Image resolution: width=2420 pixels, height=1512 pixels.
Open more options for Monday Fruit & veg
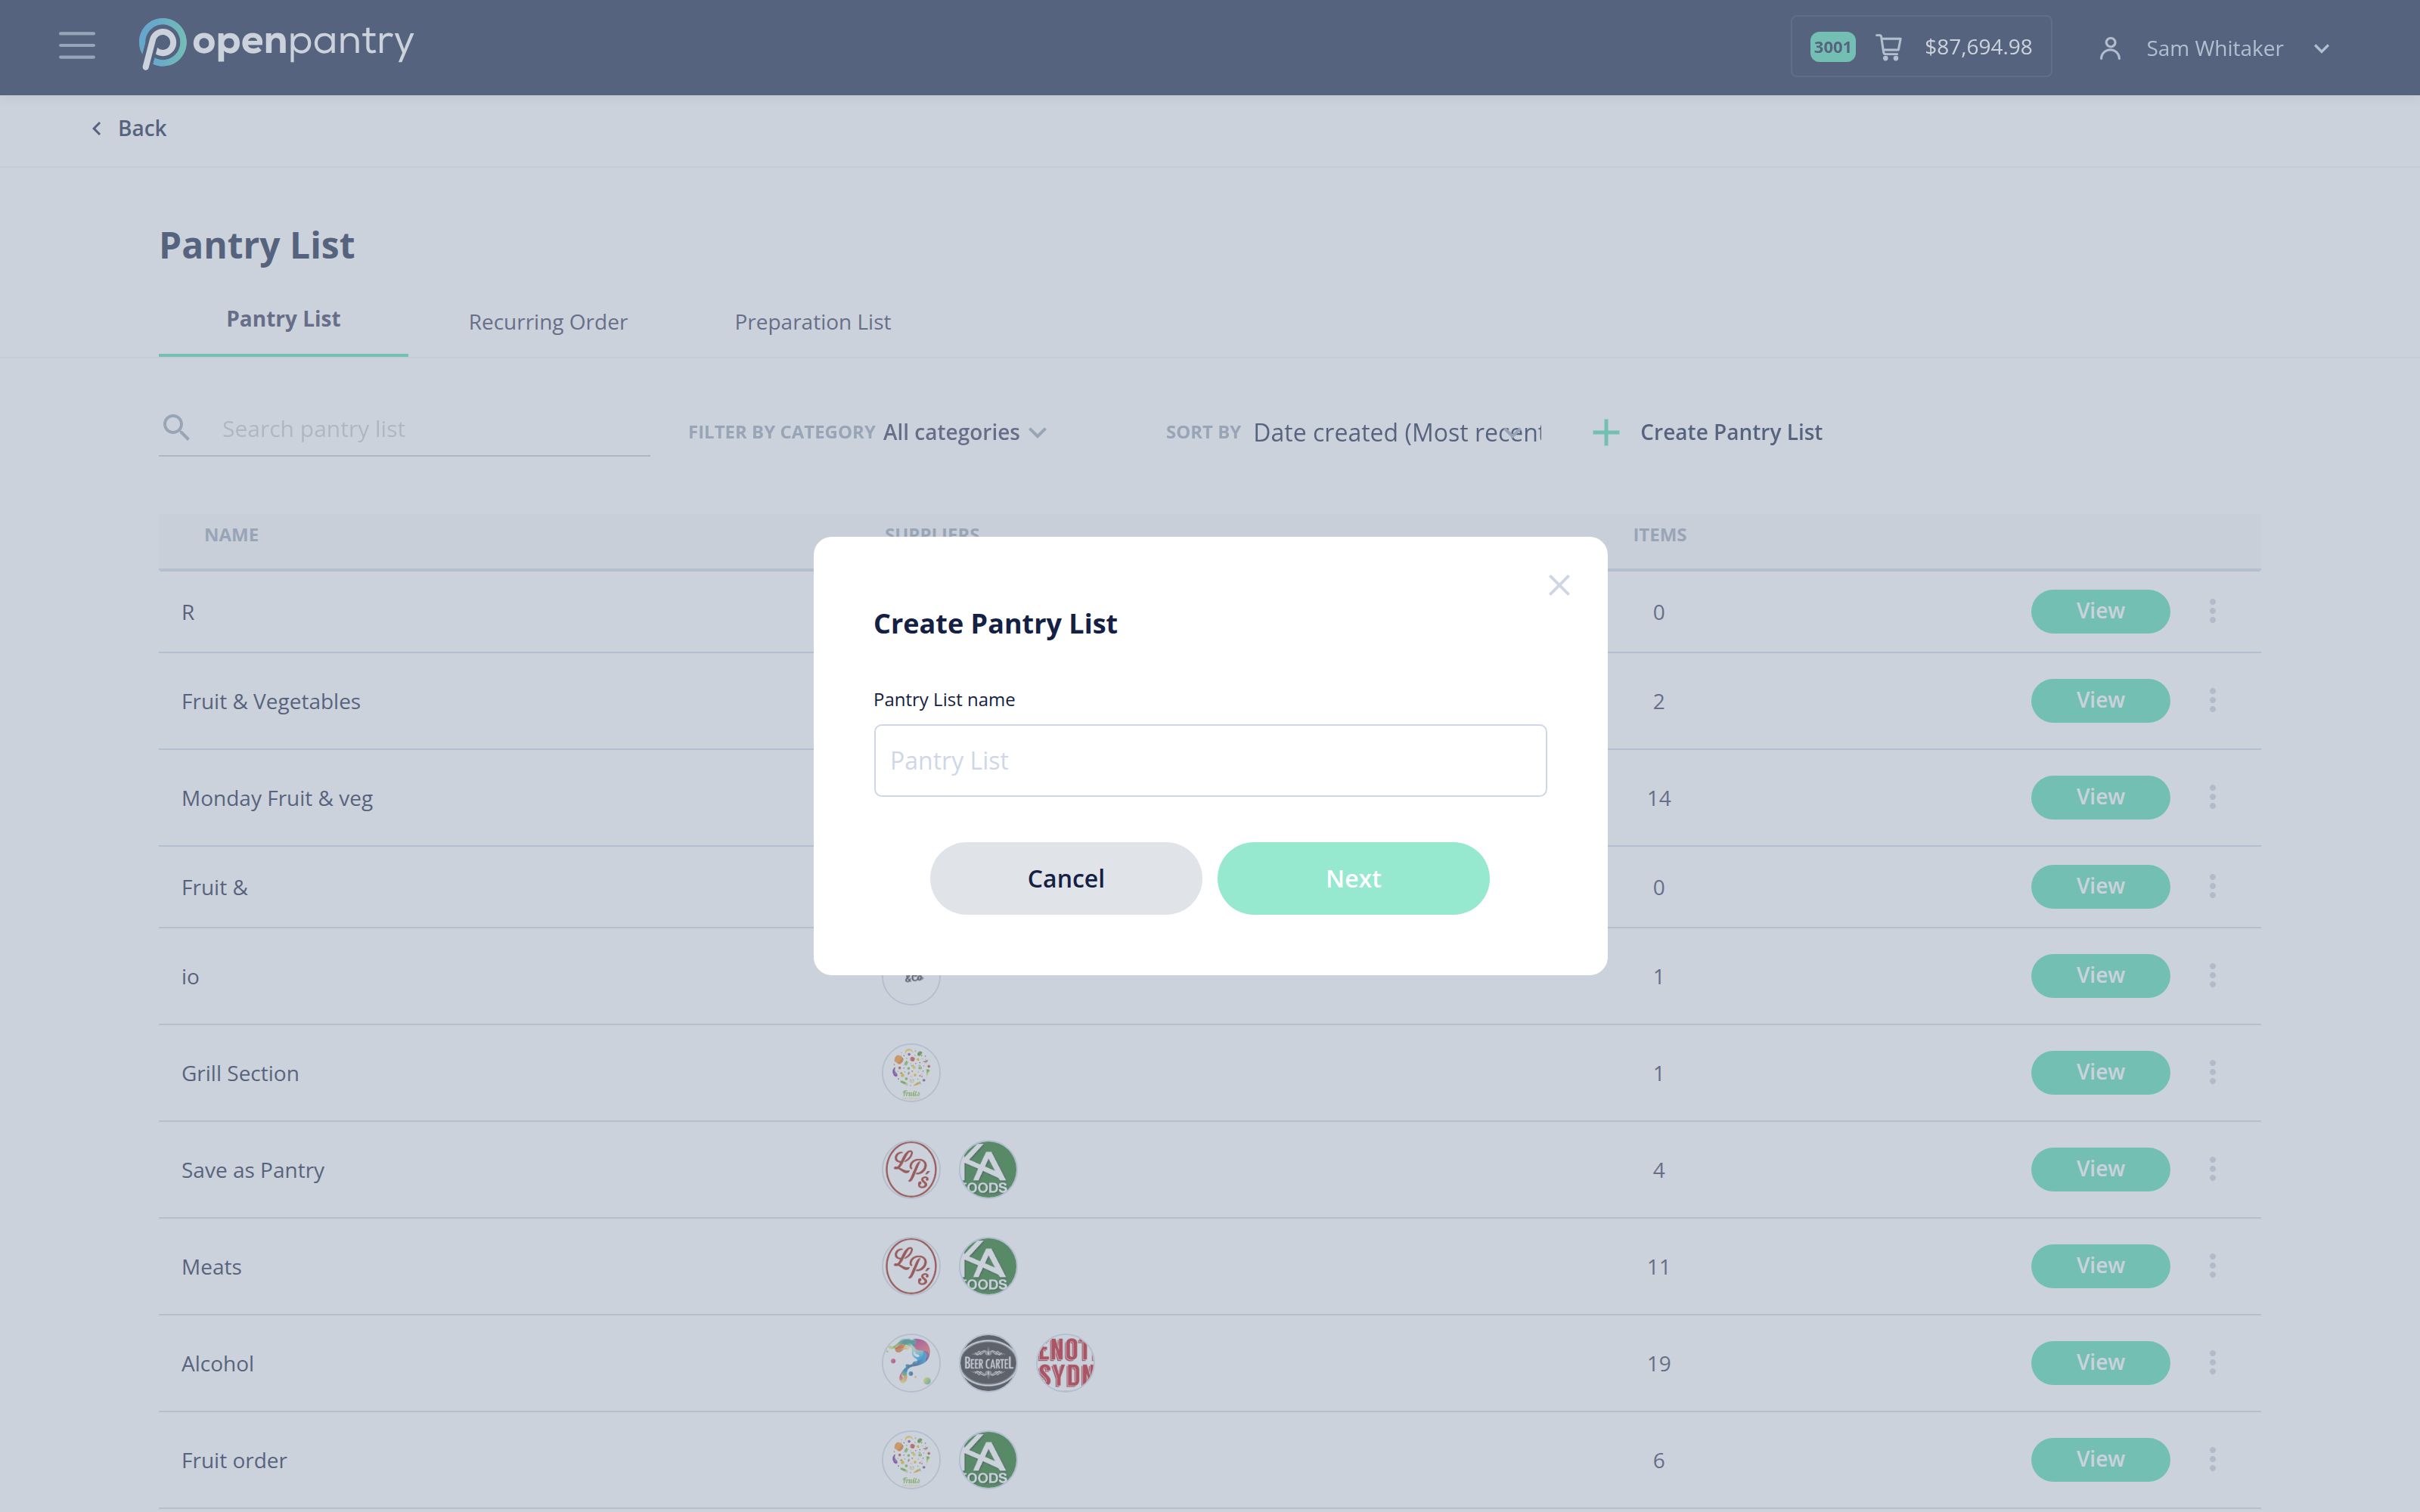click(2212, 797)
